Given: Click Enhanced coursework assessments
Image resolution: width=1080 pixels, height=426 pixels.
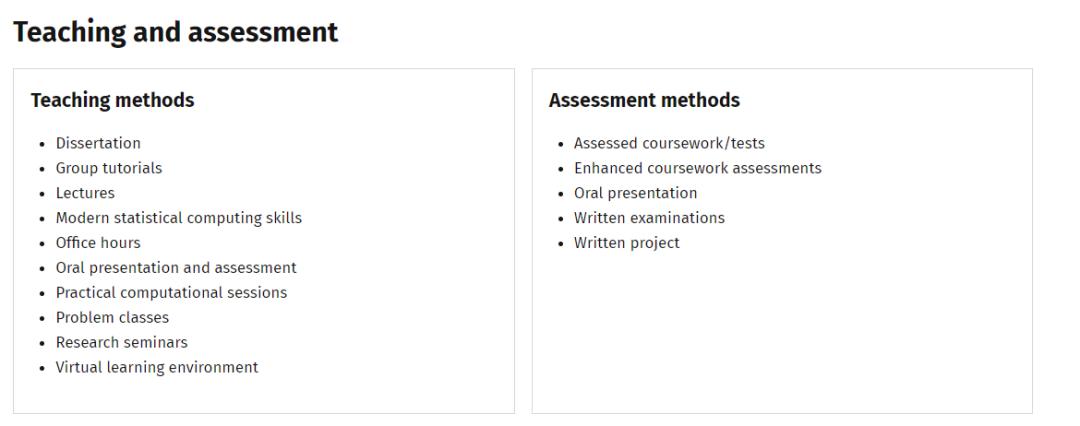Looking at the screenshot, I should tap(697, 168).
